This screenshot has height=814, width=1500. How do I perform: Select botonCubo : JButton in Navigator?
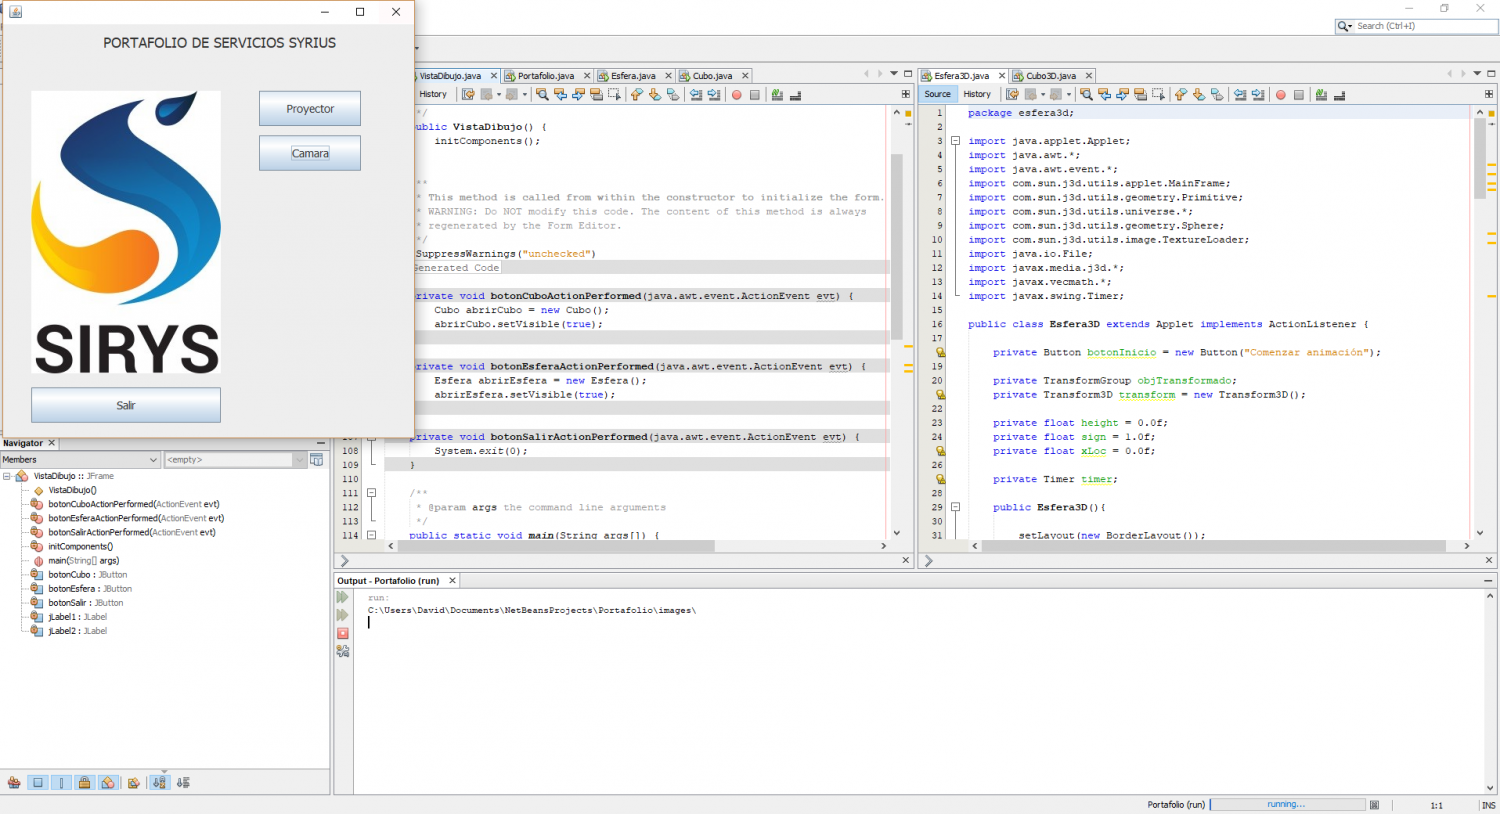click(87, 575)
